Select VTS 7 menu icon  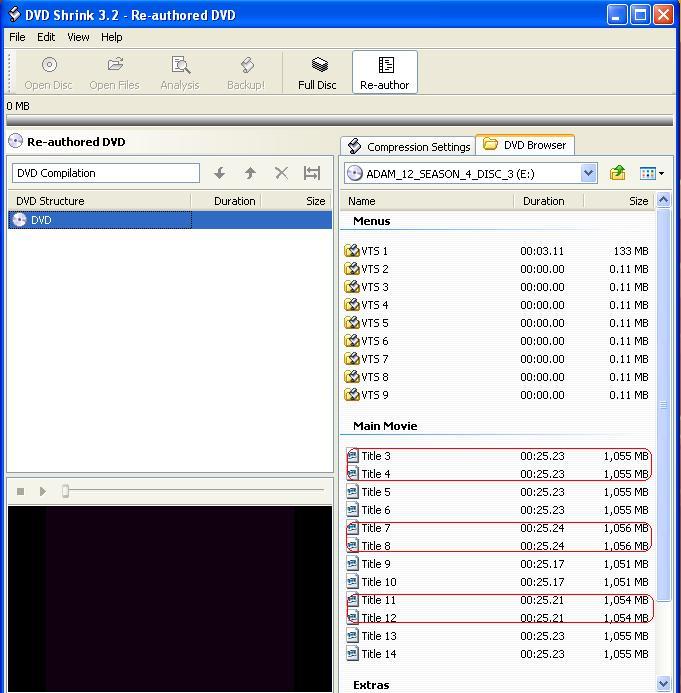pos(352,359)
